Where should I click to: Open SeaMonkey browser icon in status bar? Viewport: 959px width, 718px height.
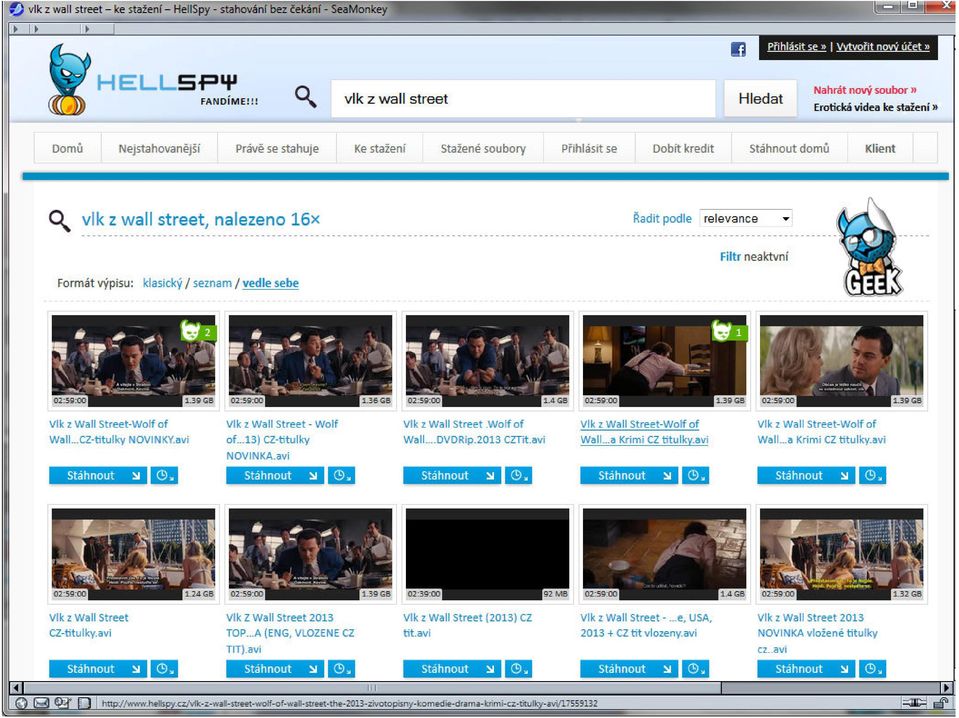pos(21,703)
